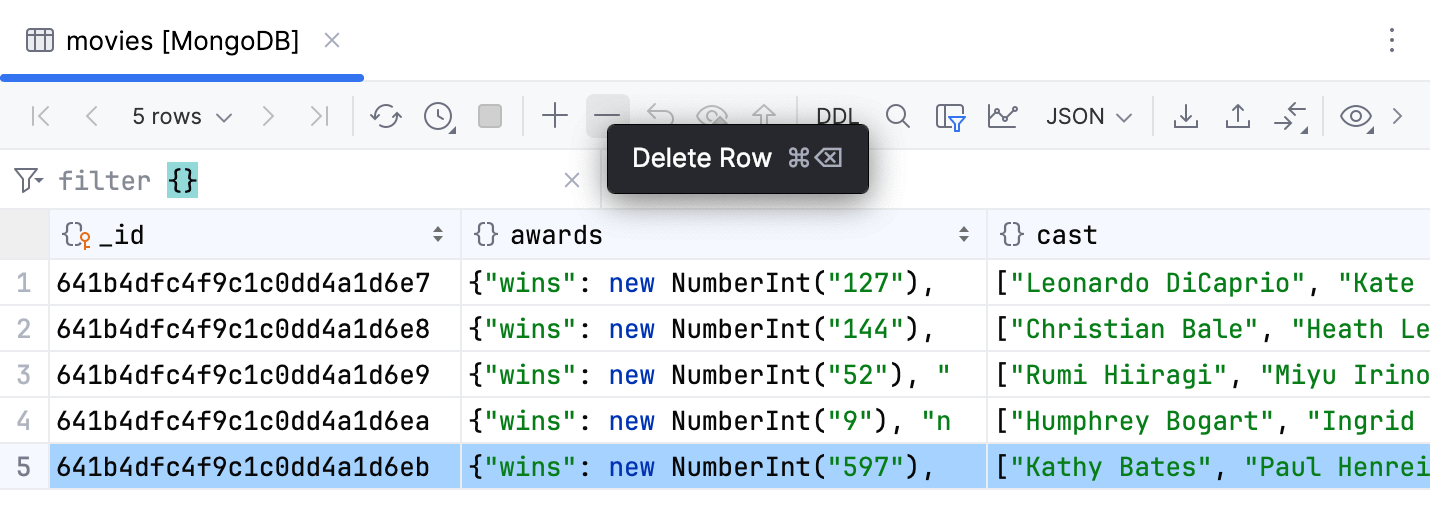Open the JSON format dropdown
This screenshot has height=510, width=1430.
tap(1089, 117)
